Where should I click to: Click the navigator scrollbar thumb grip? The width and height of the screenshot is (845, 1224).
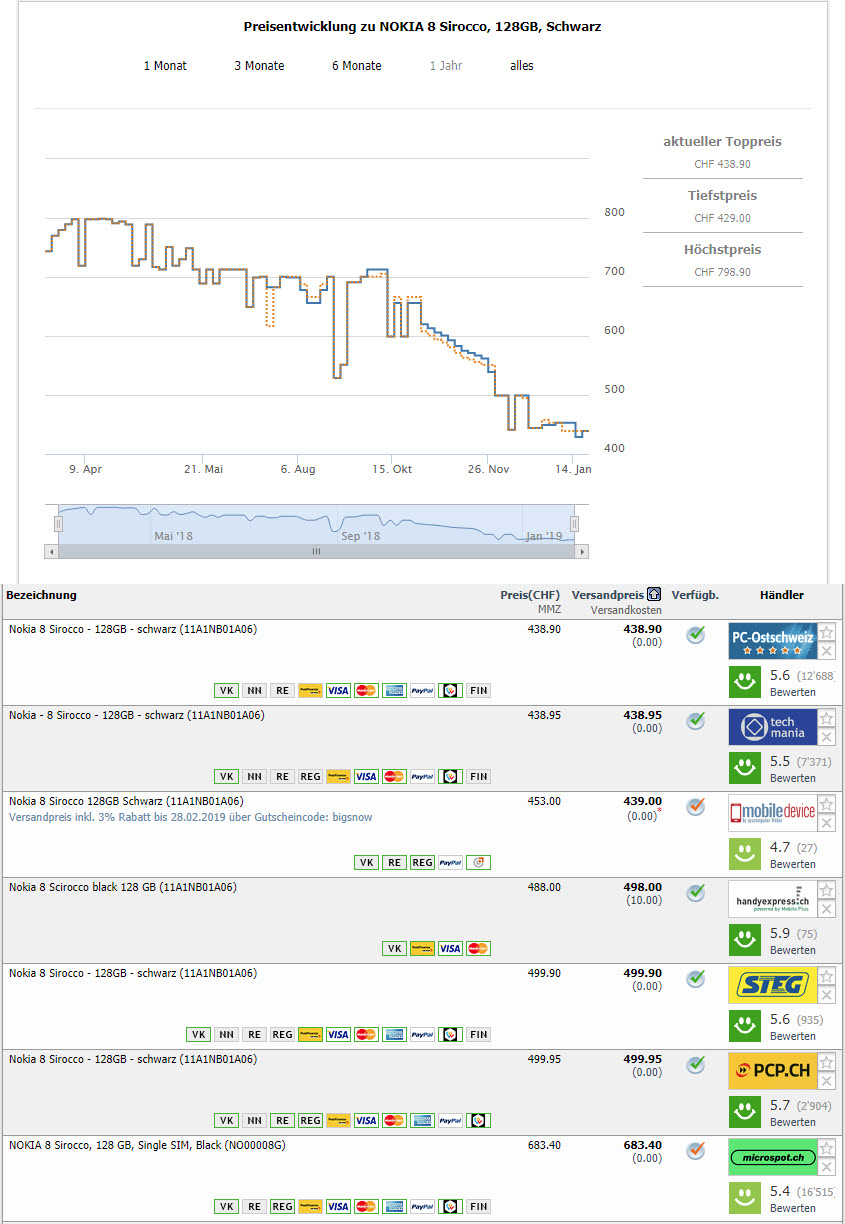coord(317,551)
